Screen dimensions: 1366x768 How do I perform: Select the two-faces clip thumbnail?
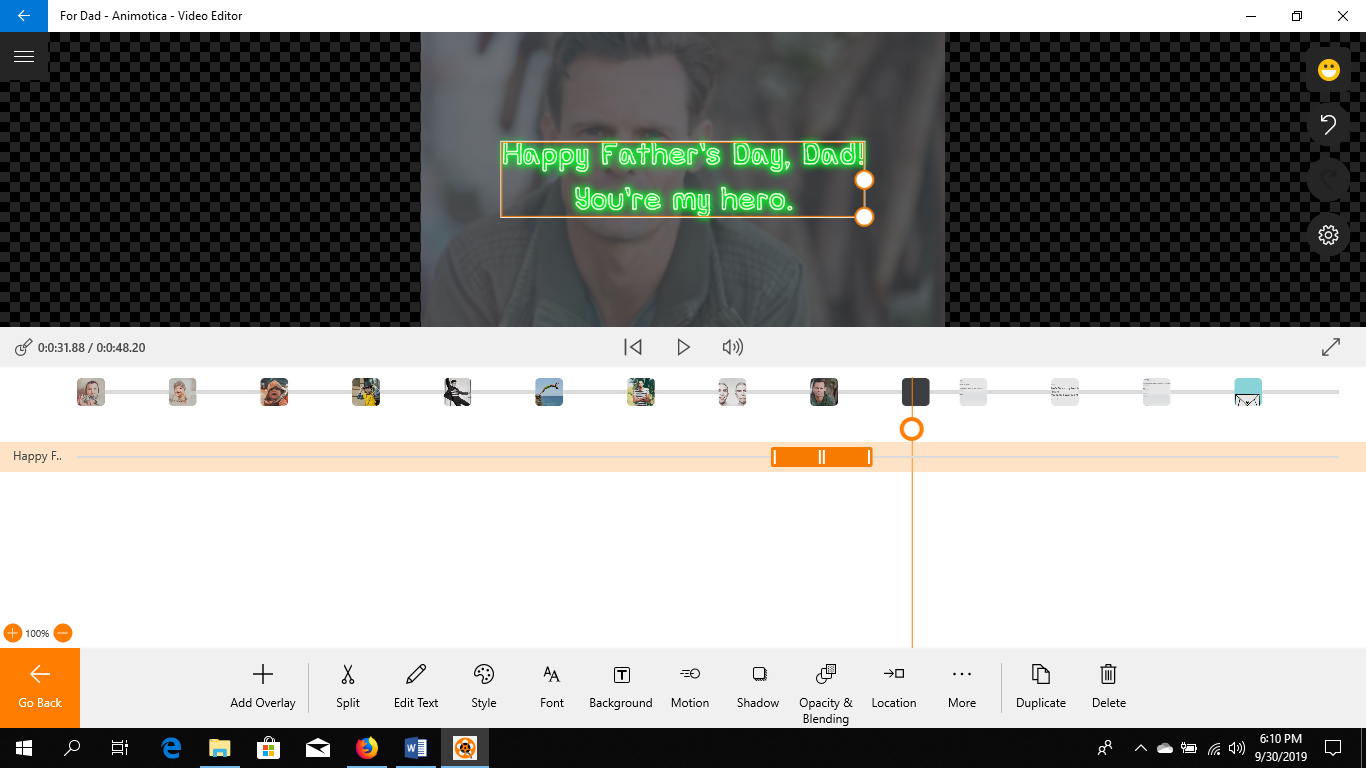(732, 392)
